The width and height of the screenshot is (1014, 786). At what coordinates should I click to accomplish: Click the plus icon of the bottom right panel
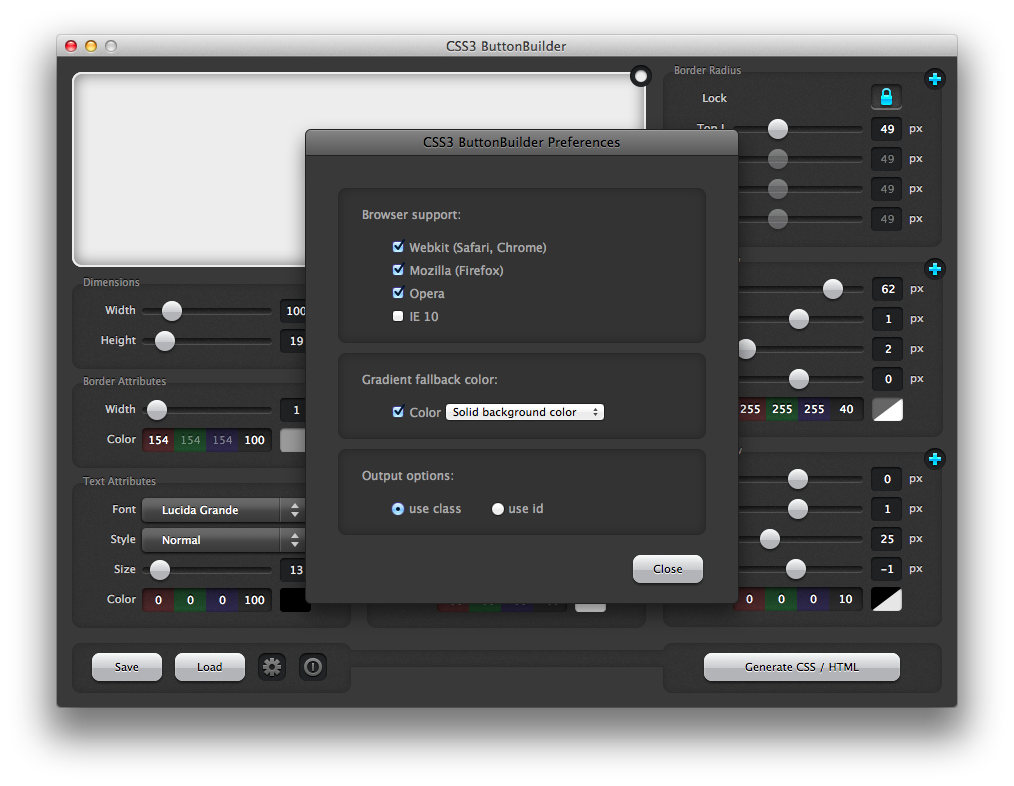click(934, 459)
